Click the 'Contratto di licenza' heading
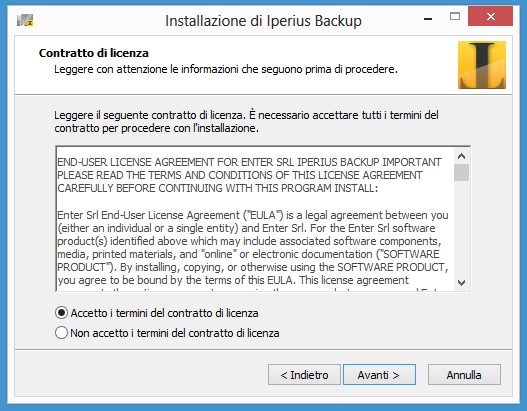Screen dimensions: 527x411 point(94,53)
